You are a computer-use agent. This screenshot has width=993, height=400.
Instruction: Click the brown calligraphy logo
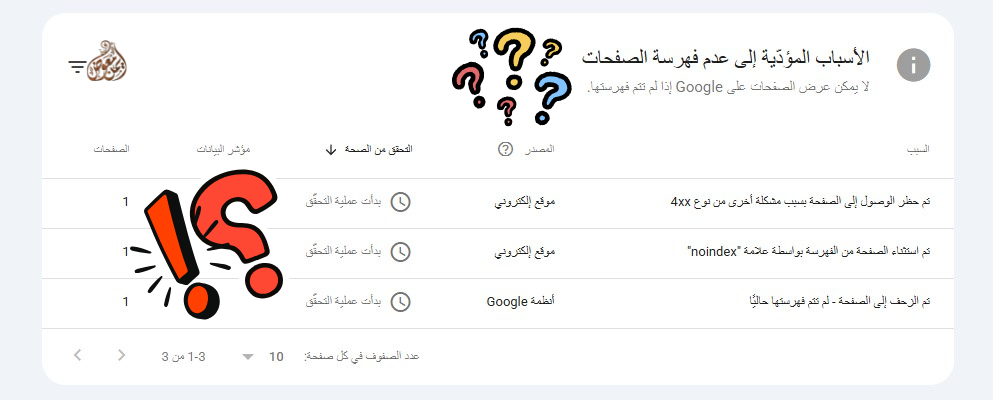click(106, 61)
